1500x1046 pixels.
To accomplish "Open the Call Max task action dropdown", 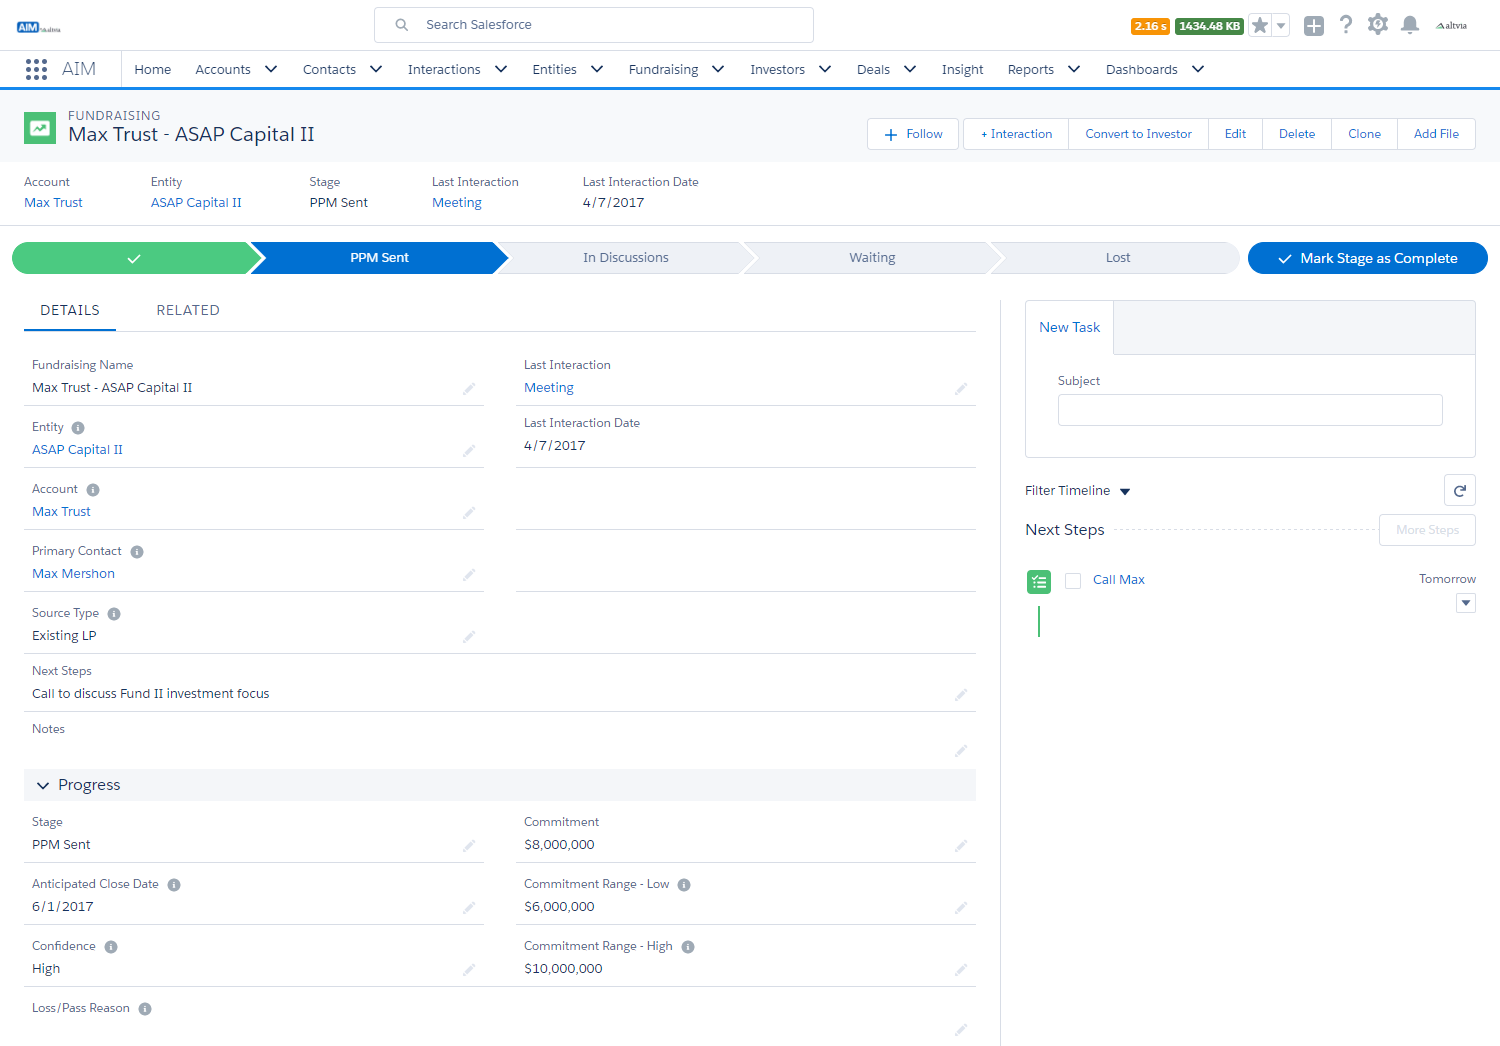I will 1465,603.
